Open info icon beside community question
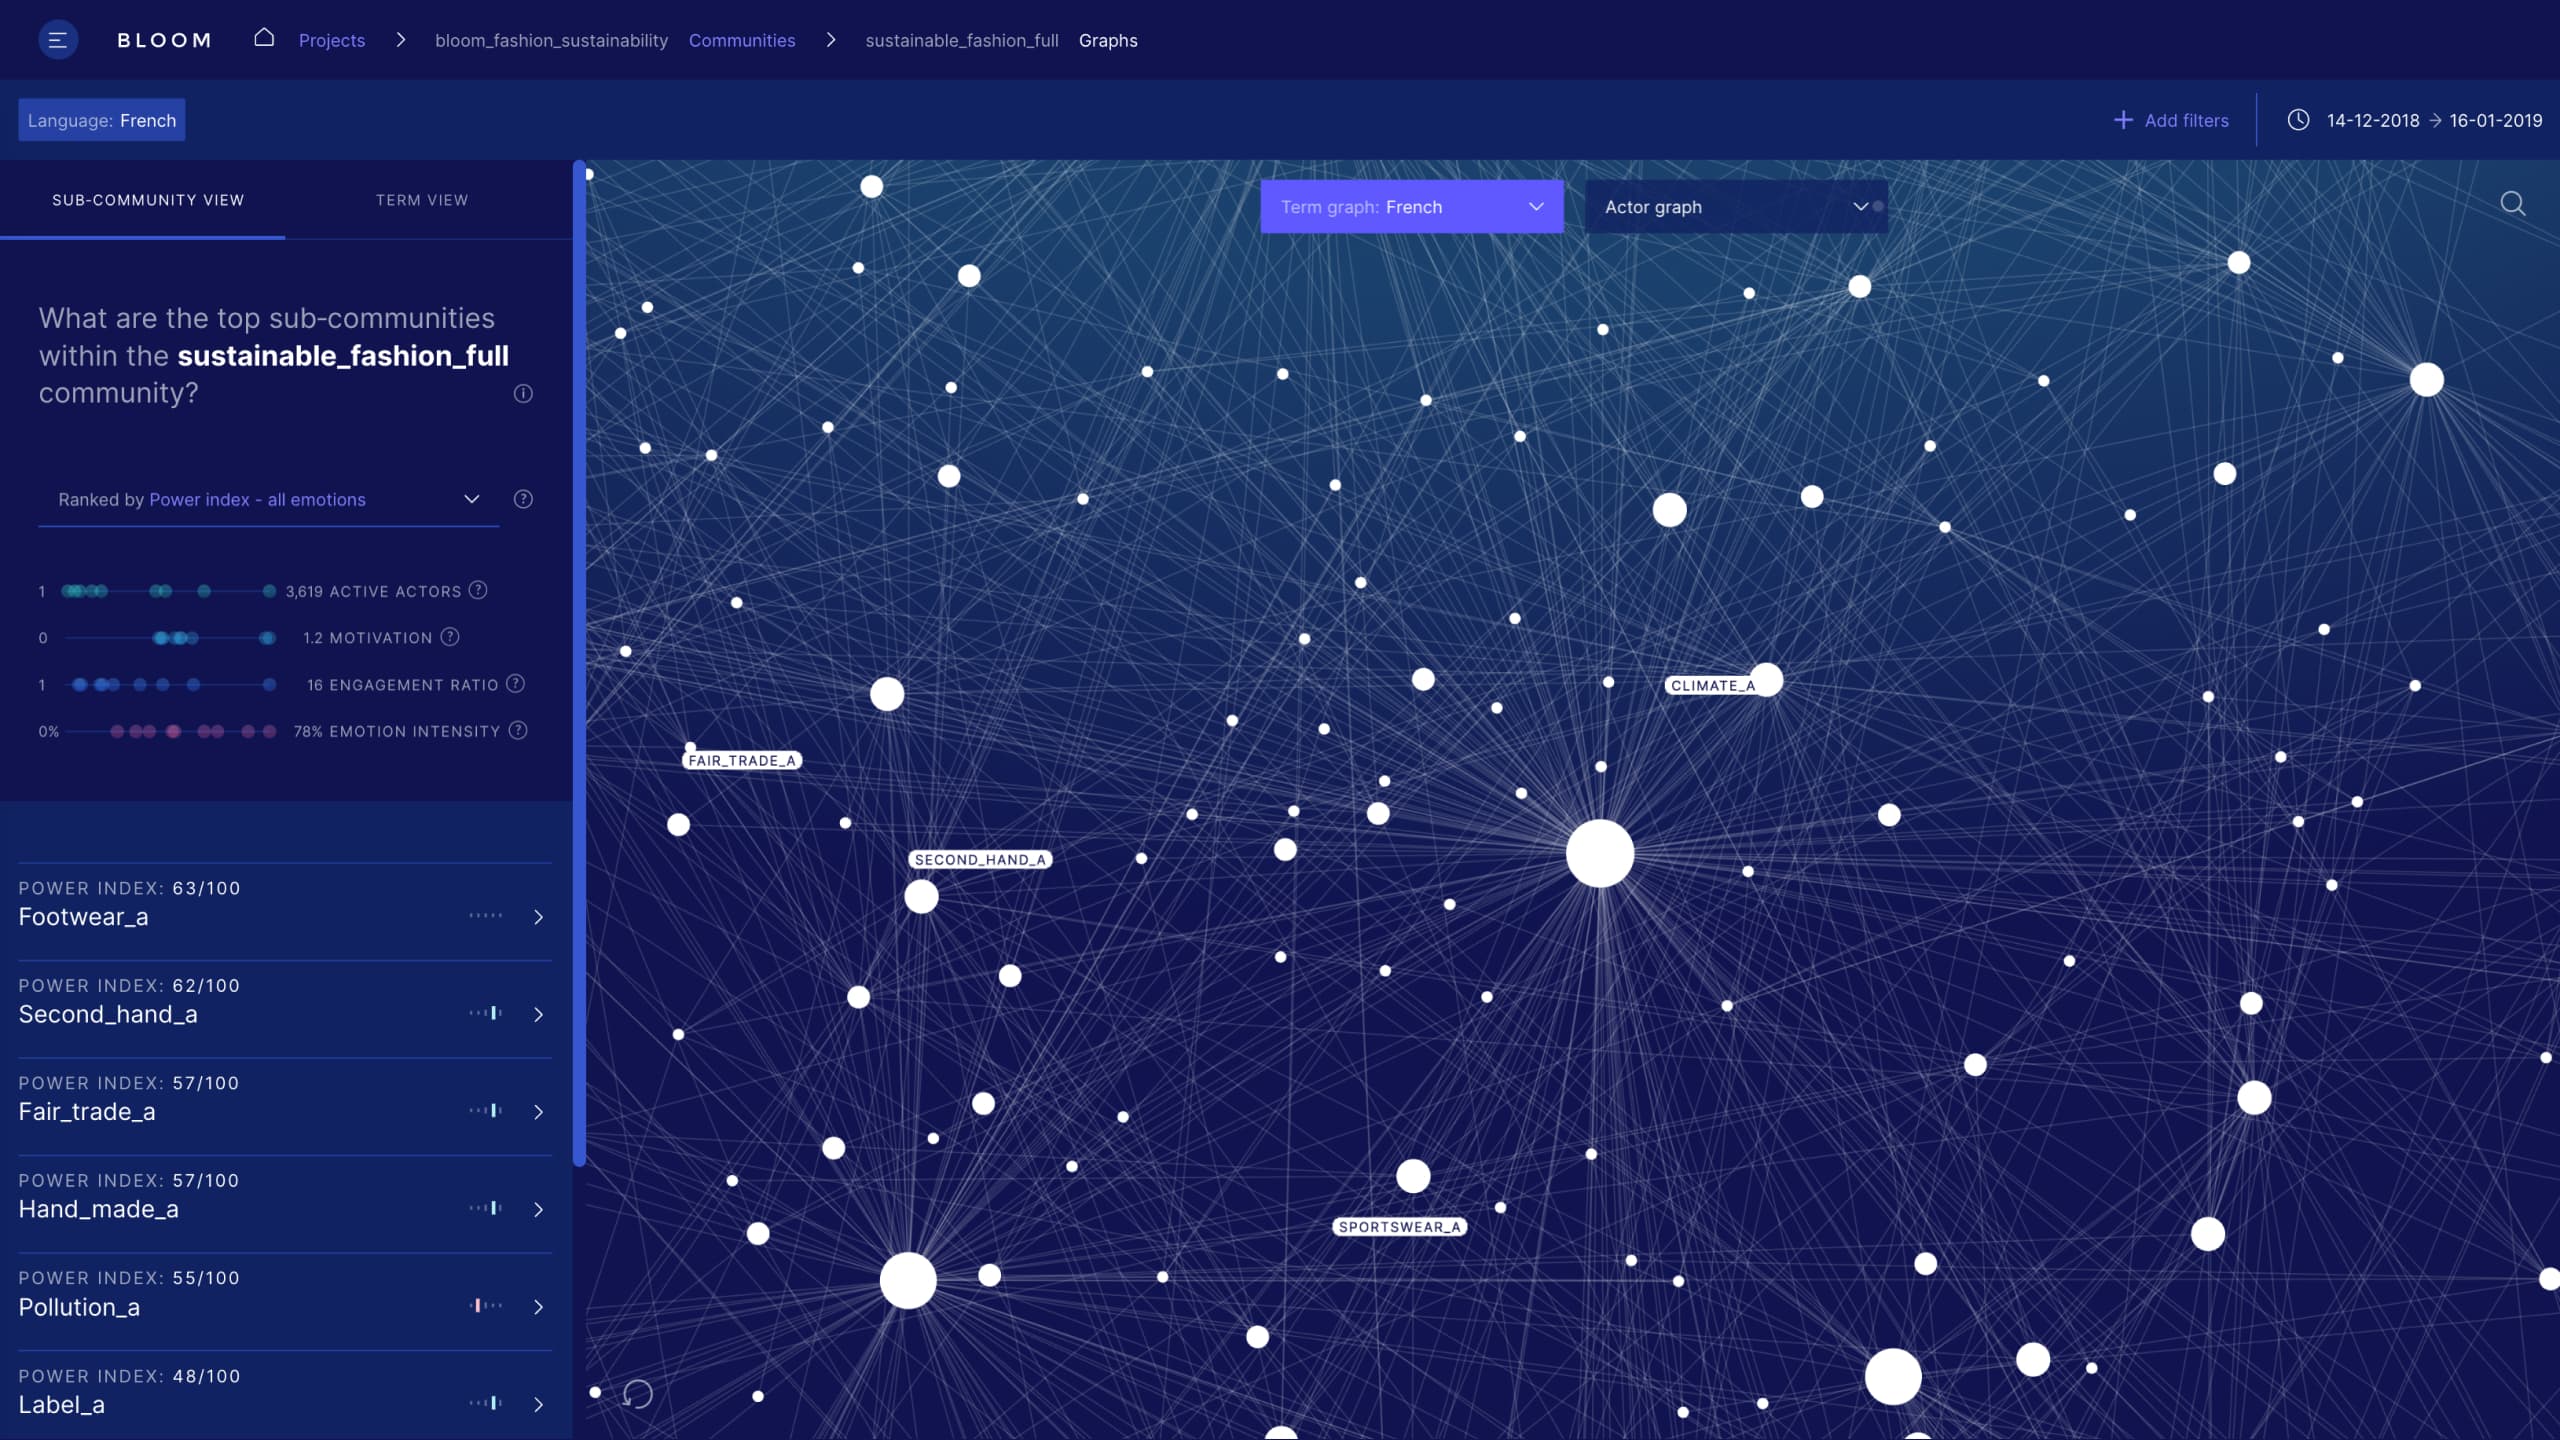 [523, 393]
